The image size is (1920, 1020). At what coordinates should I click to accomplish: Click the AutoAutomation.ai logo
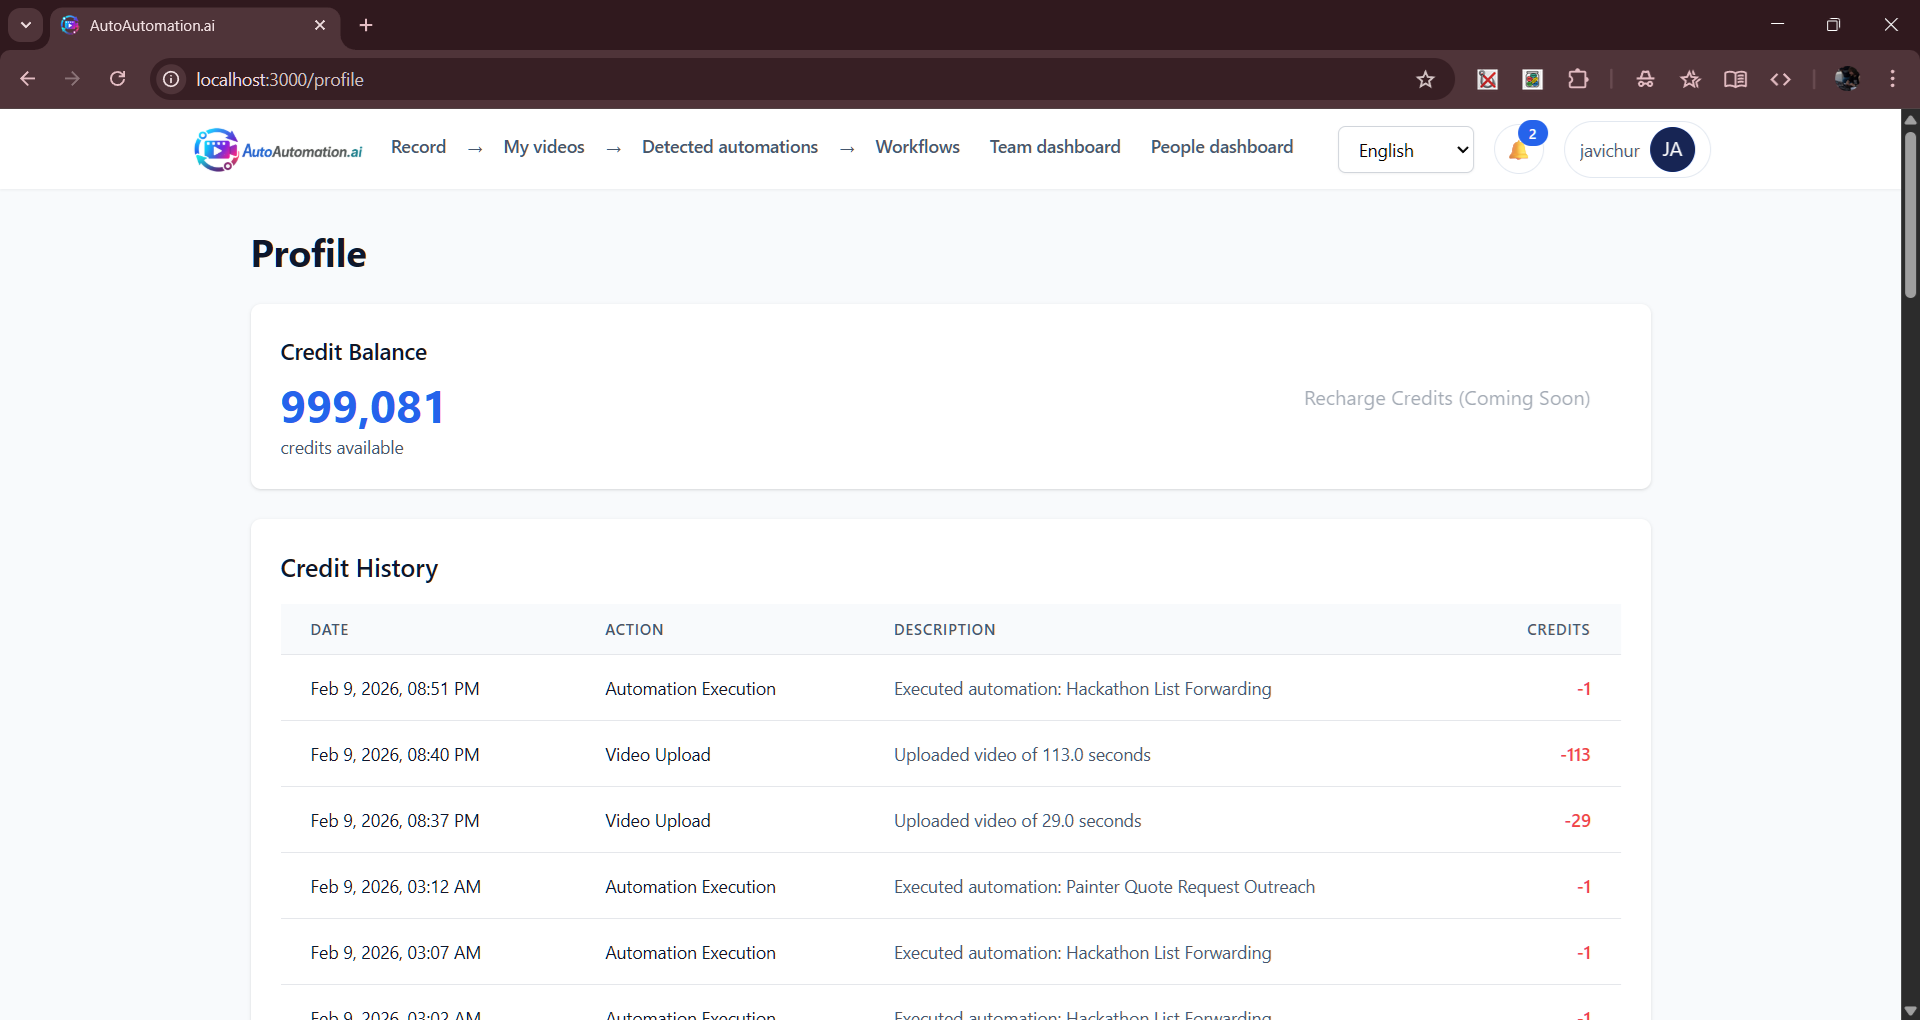pyautogui.click(x=278, y=150)
